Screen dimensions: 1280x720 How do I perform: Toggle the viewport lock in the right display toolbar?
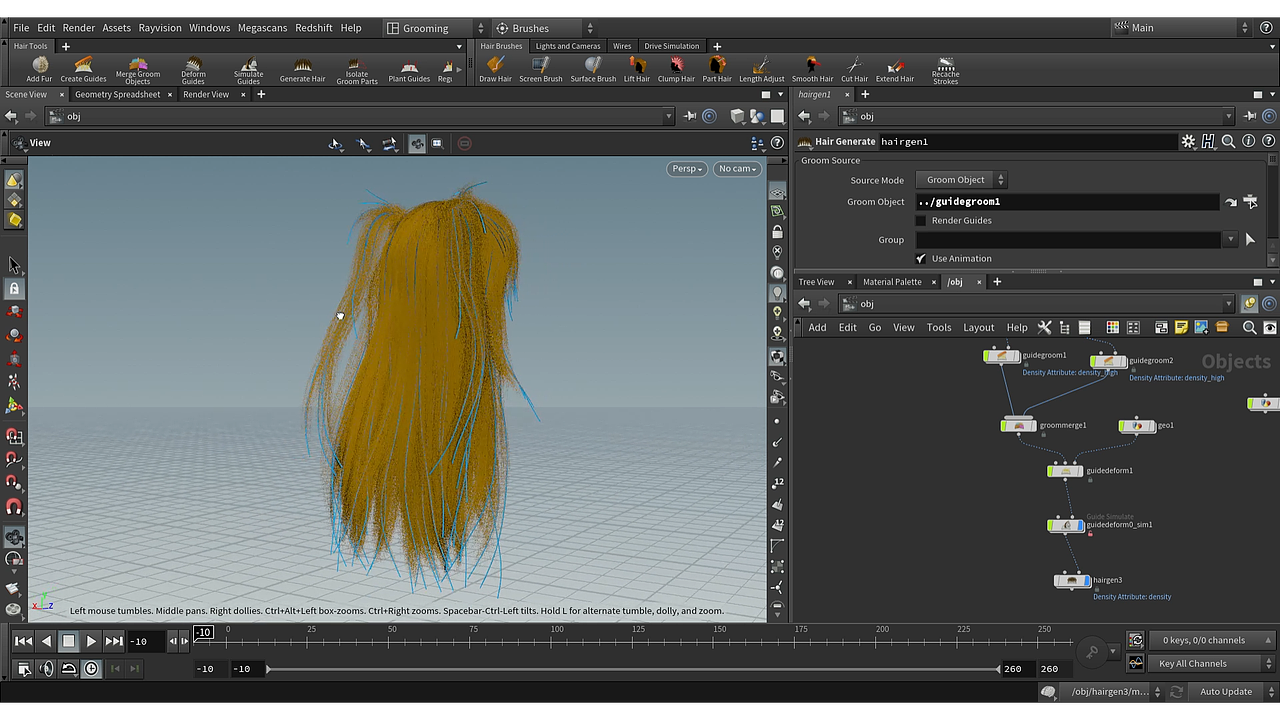777,232
